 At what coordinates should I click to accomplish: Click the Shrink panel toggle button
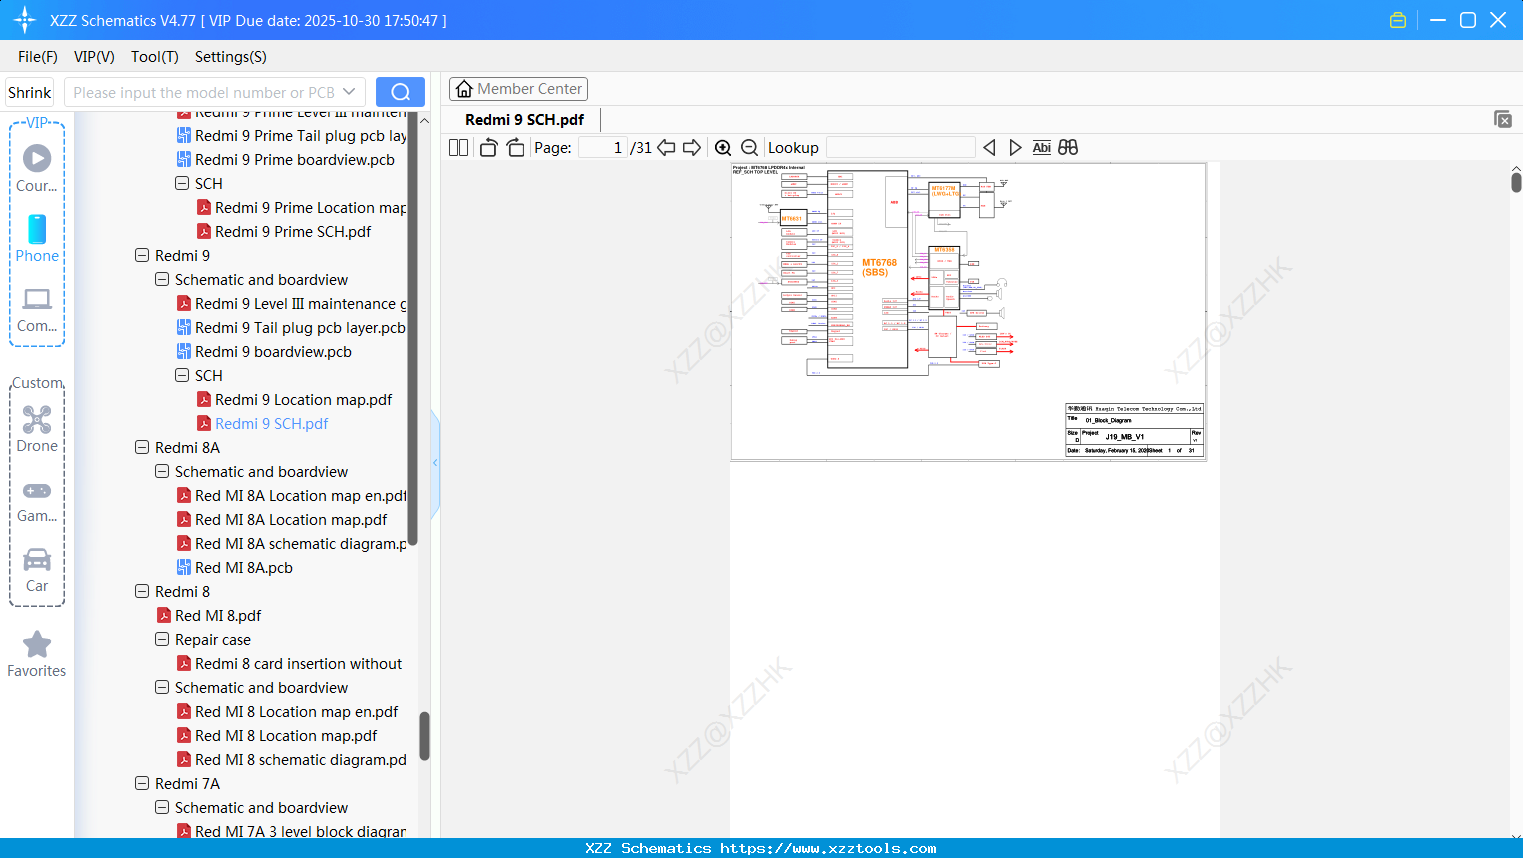(x=30, y=93)
